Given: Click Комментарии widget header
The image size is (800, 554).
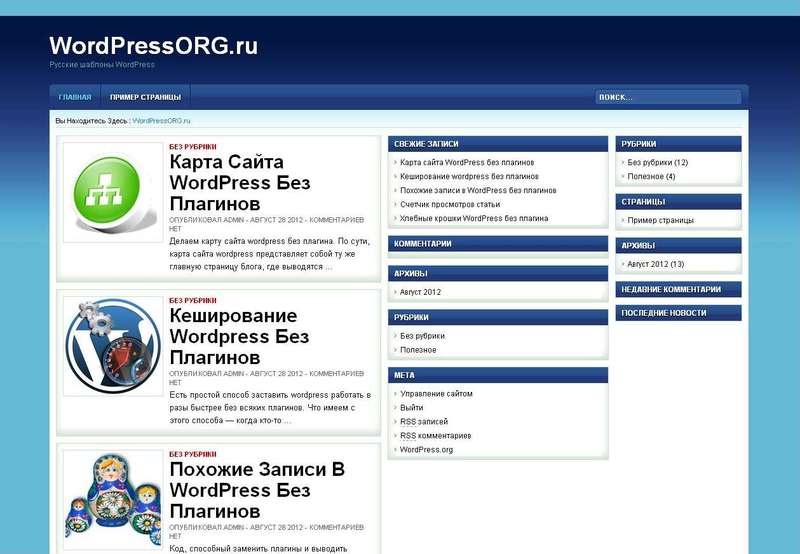Looking at the screenshot, I should [498, 244].
